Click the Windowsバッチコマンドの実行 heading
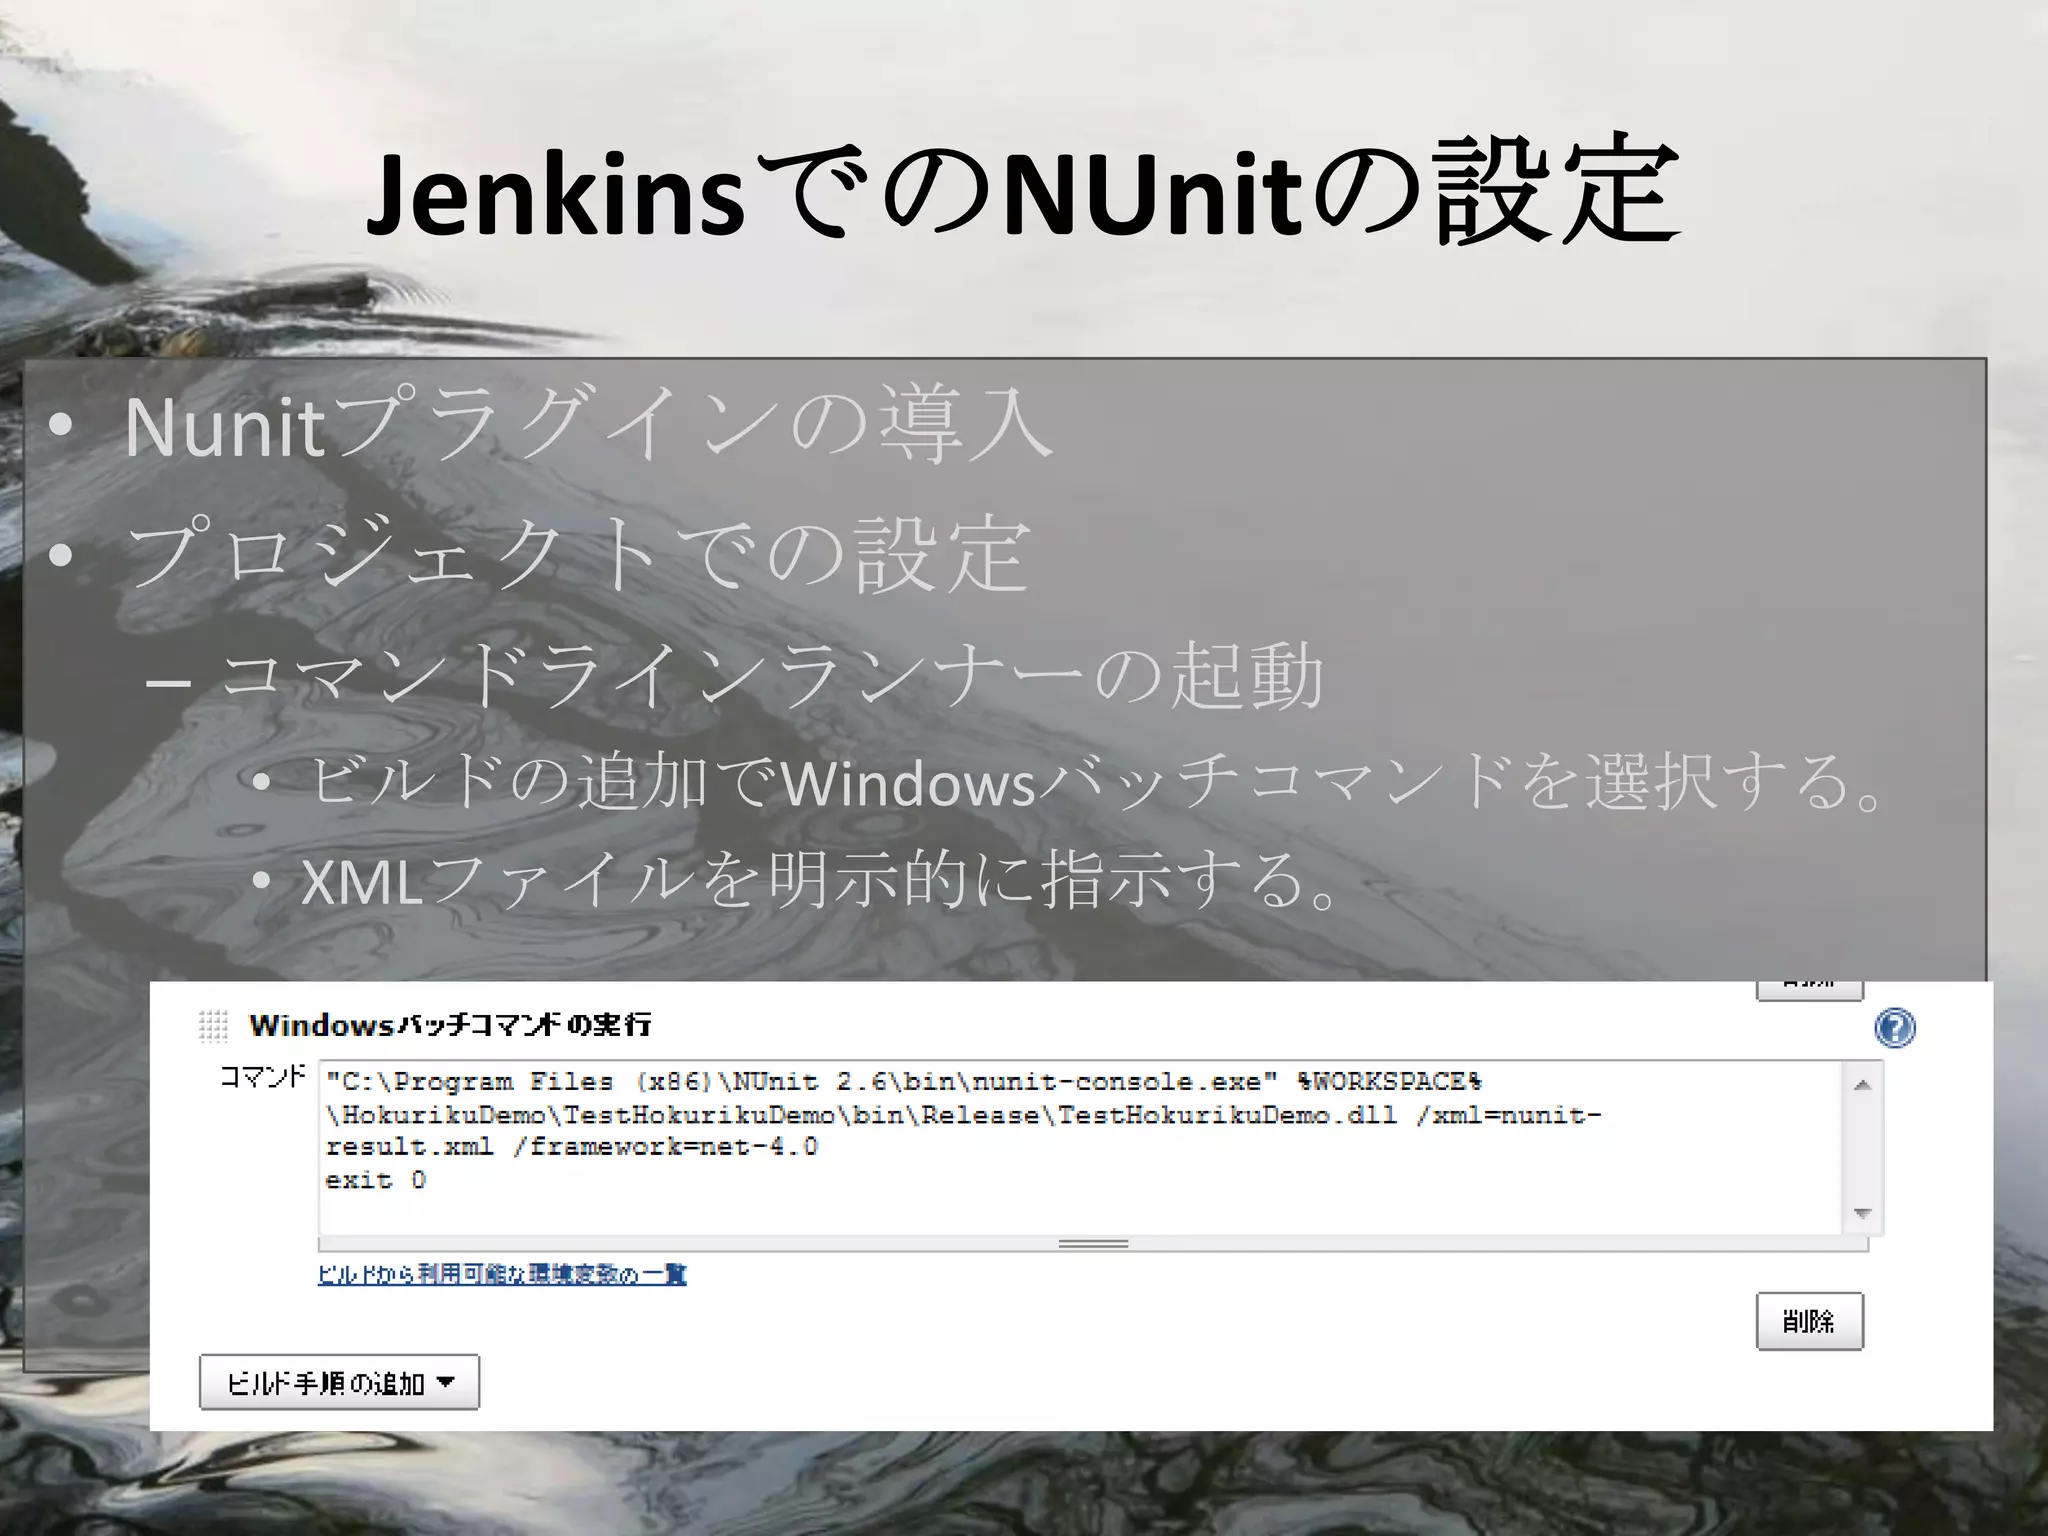Image resolution: width=2048 pixels, height=1536 pixels. (x=450, y=1025)
